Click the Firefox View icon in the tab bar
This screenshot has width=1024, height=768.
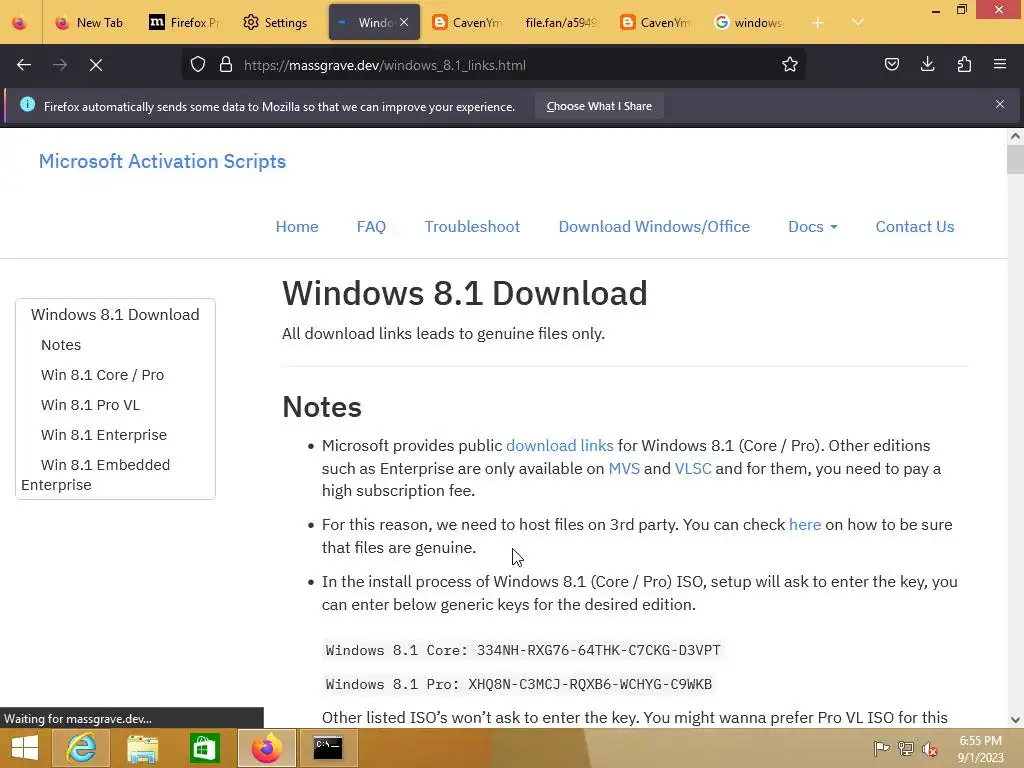(x=20, y=22)
